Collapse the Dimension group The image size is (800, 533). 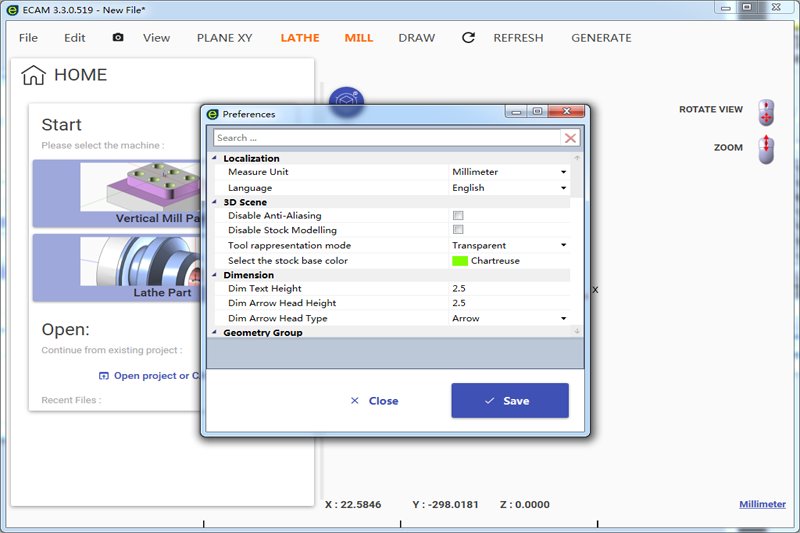tap(215, 275)
